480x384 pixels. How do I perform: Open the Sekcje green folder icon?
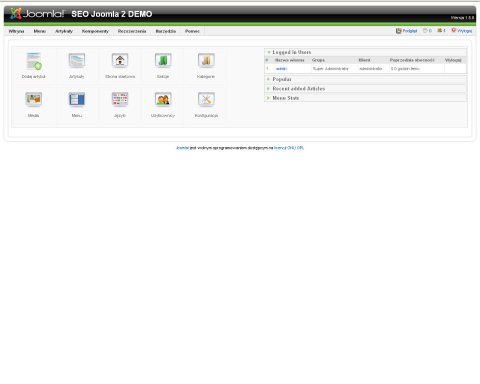click(163, 61)
